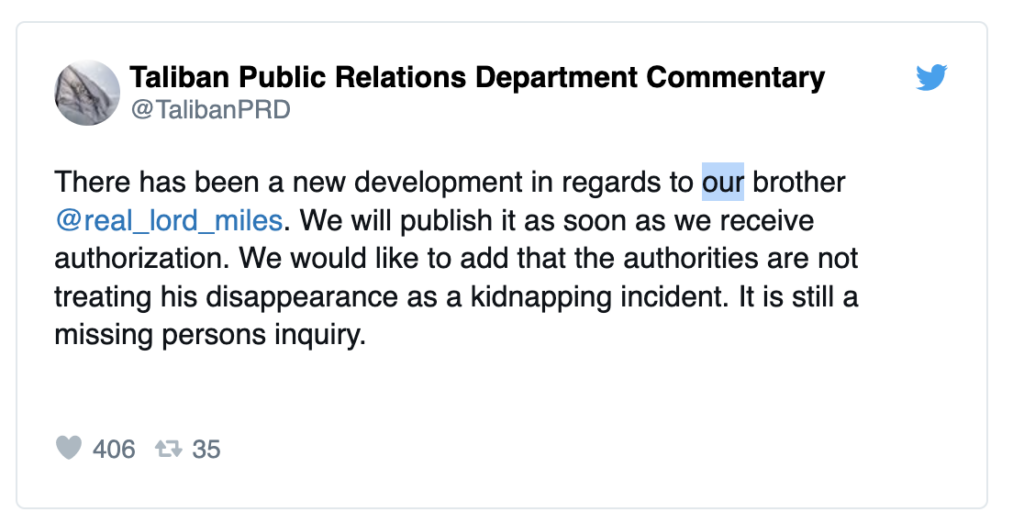Viewport: 1024px width, 512px height.
Task: Click the word "brother" in the tweet
Action: click(799, 183)
